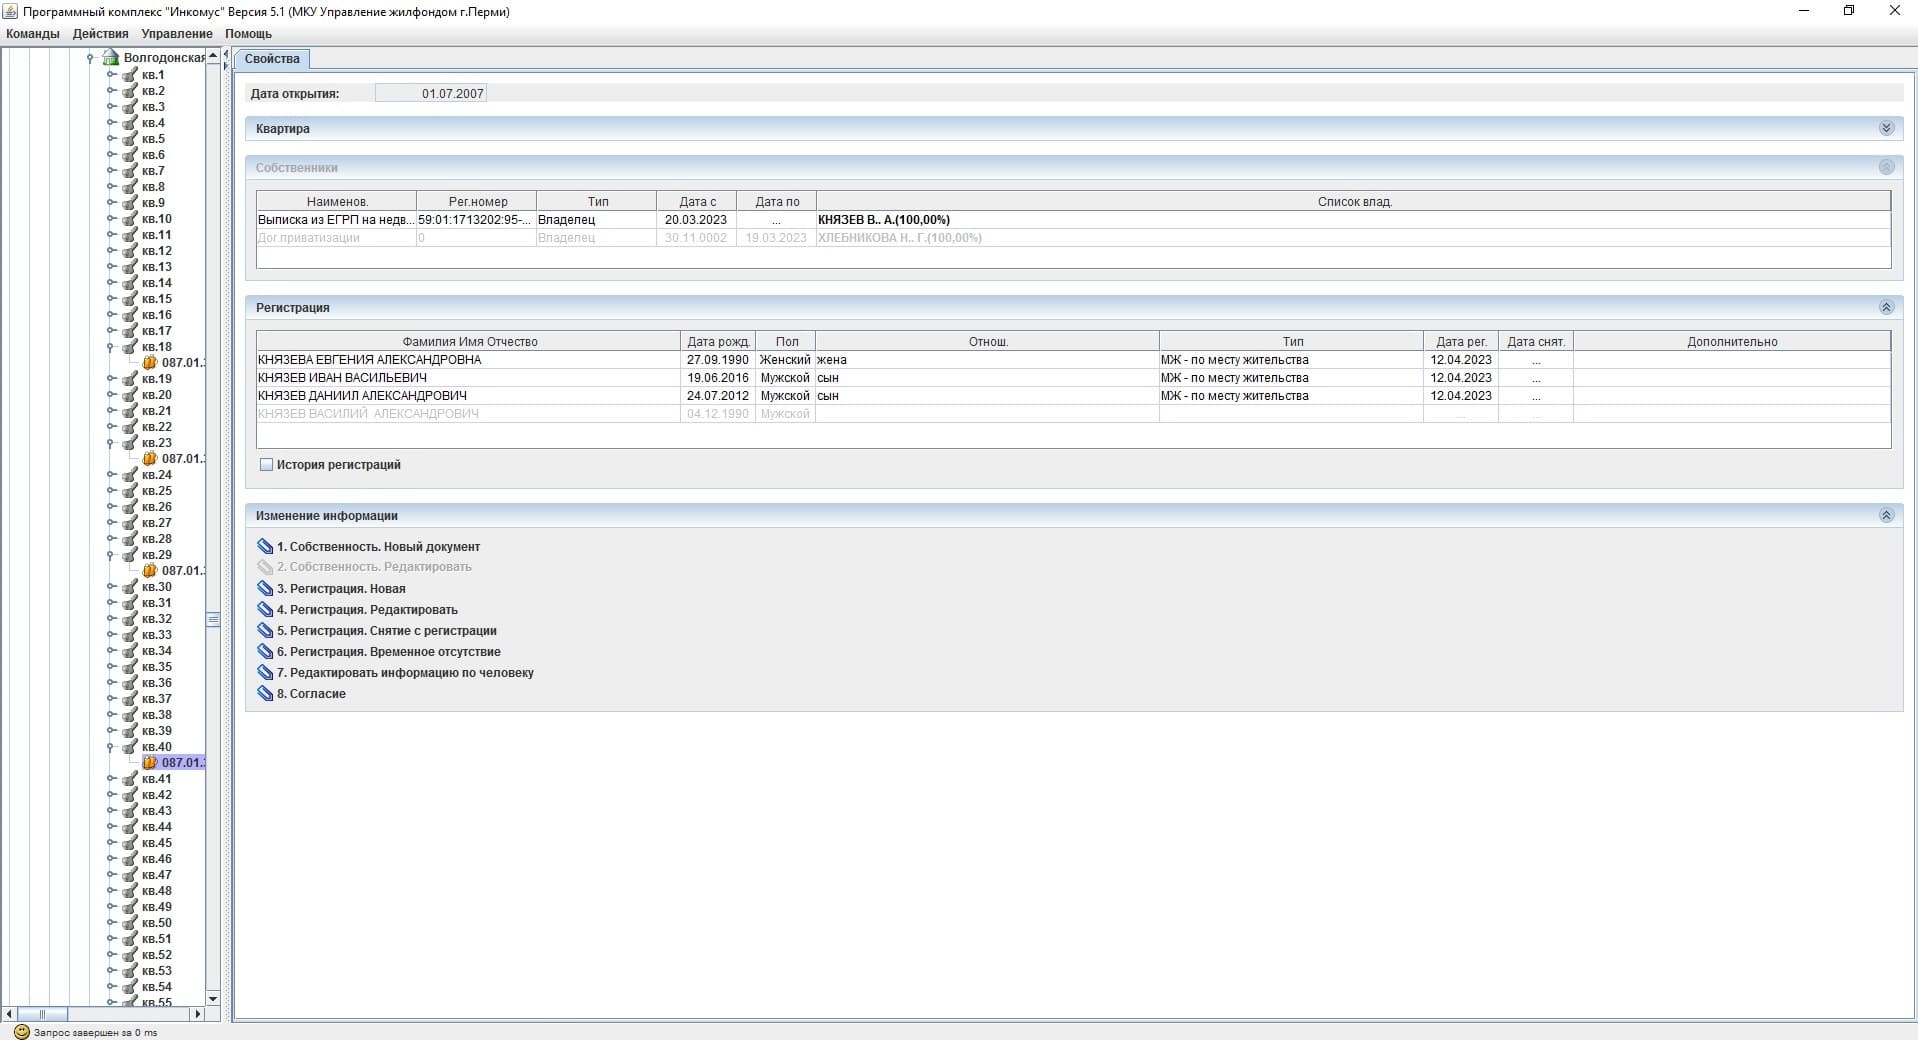Select row 'КНЯЗЕВА ЕВГЕНИЯ АЛЕКСАНДРОВНА'
The height and width of the screenshot is (1040, 1918).
[1073, 360]
